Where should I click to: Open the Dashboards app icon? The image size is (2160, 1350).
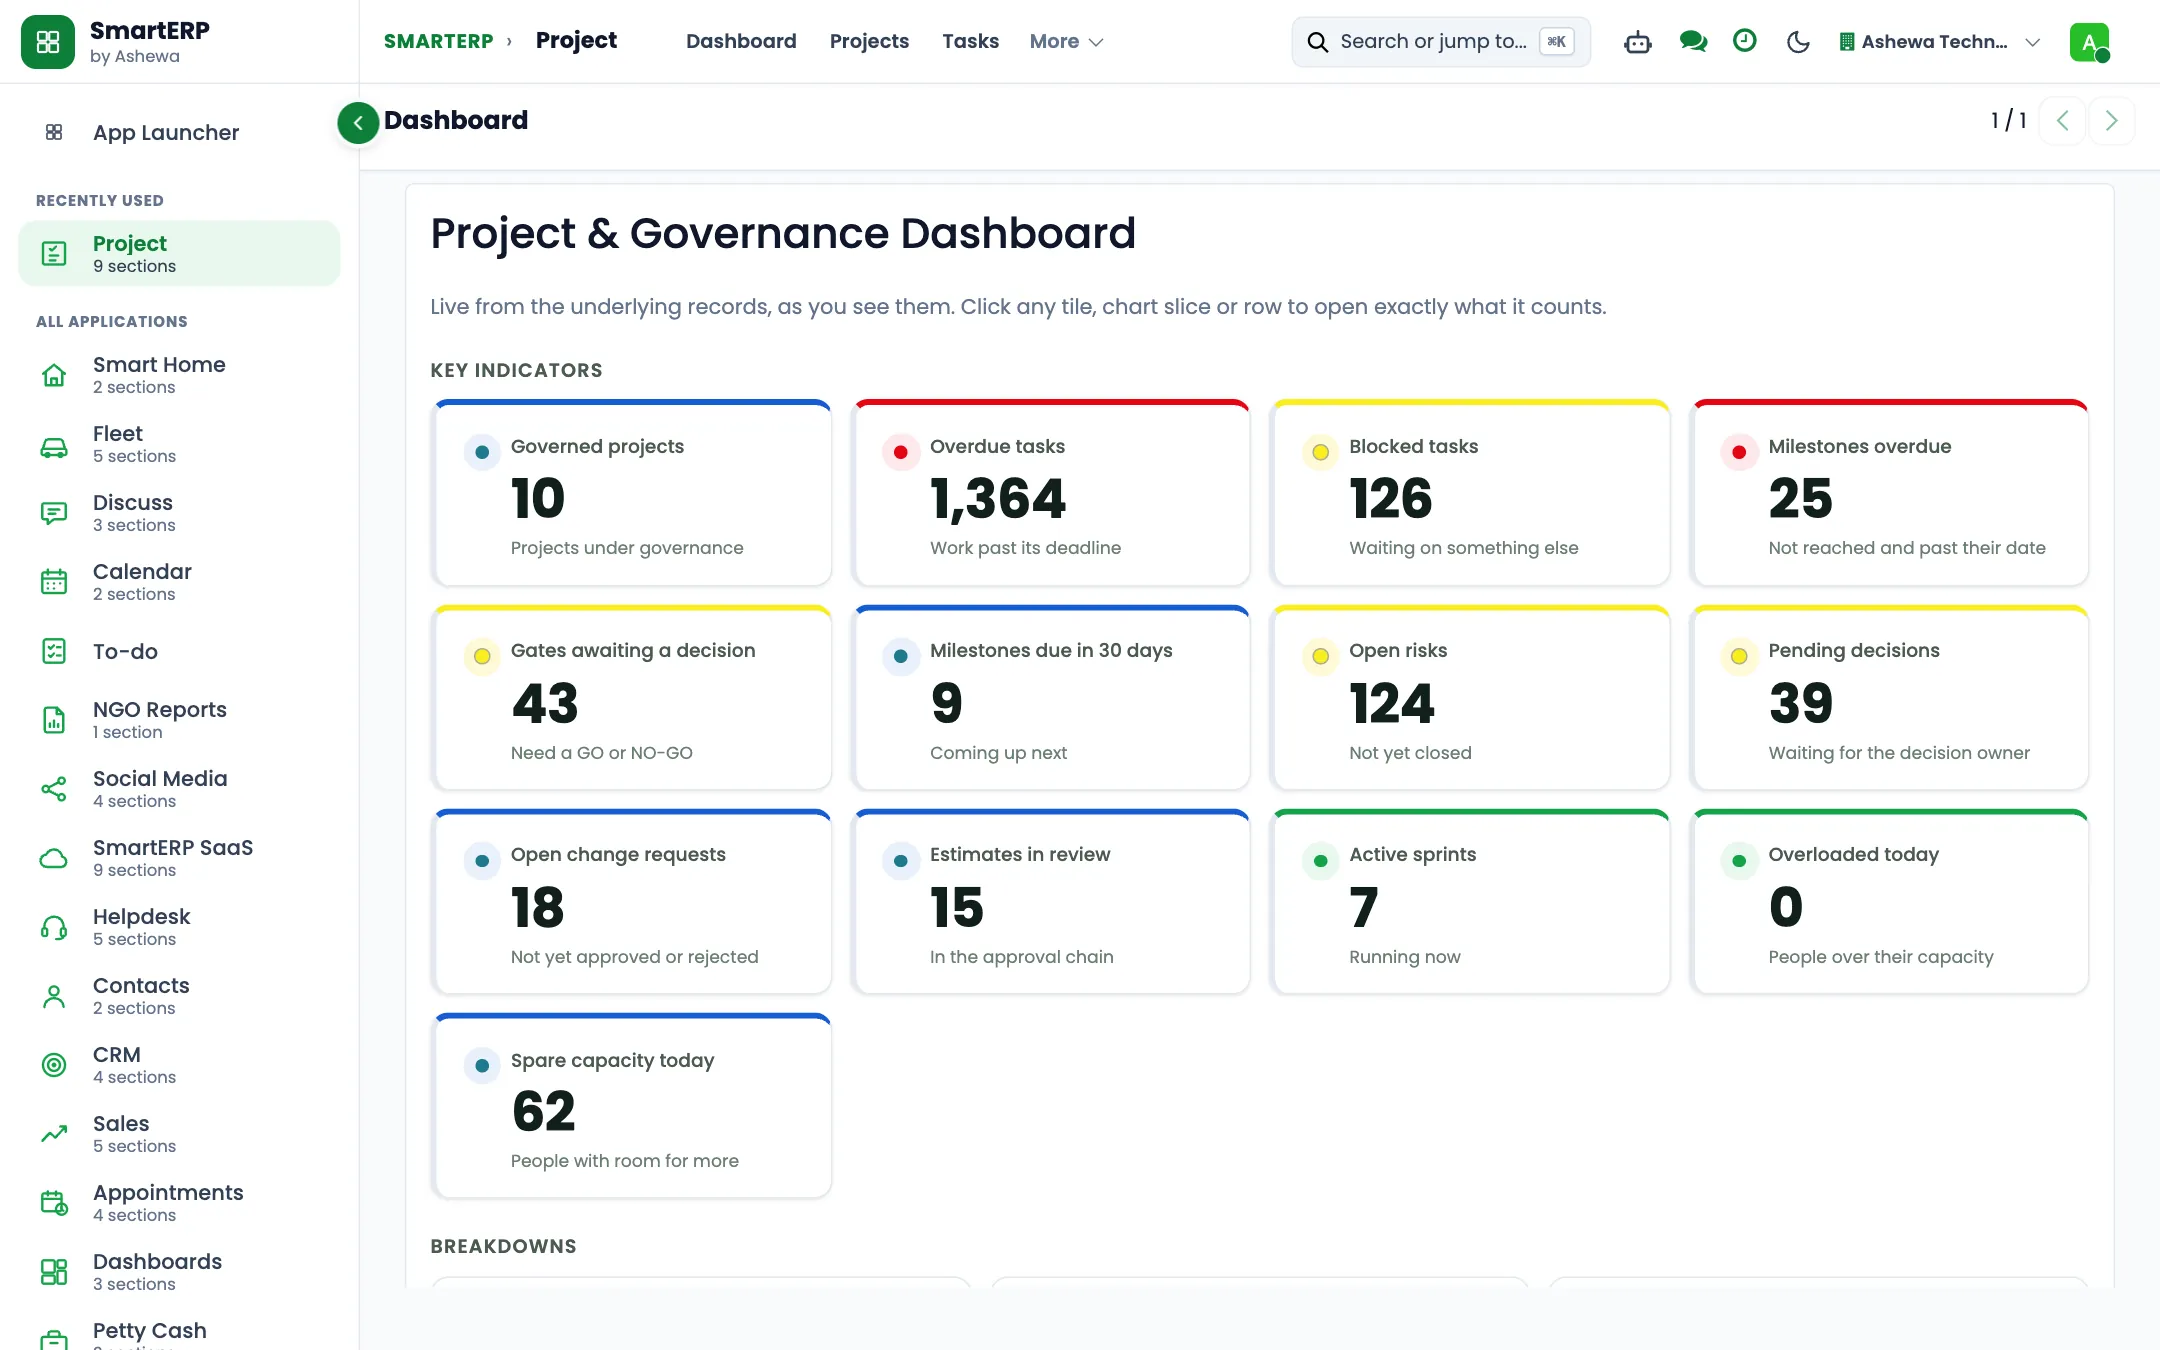[54, 1272]
